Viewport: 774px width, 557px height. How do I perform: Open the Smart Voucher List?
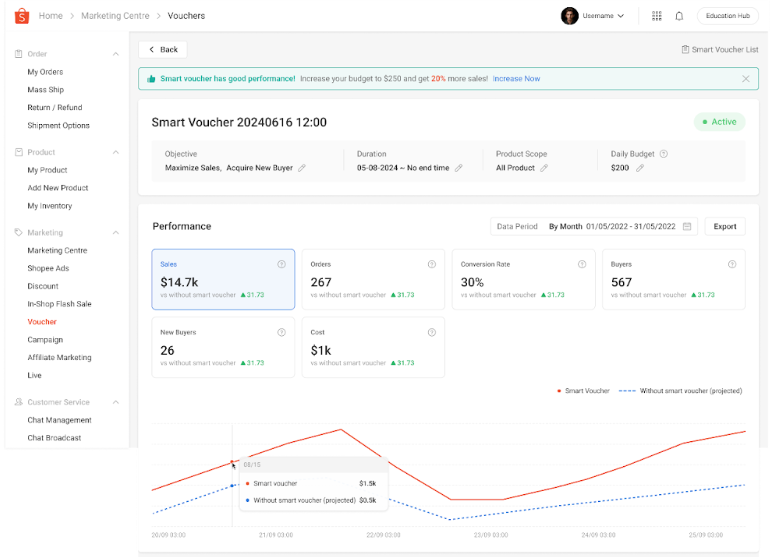click(x=720, y=49)
